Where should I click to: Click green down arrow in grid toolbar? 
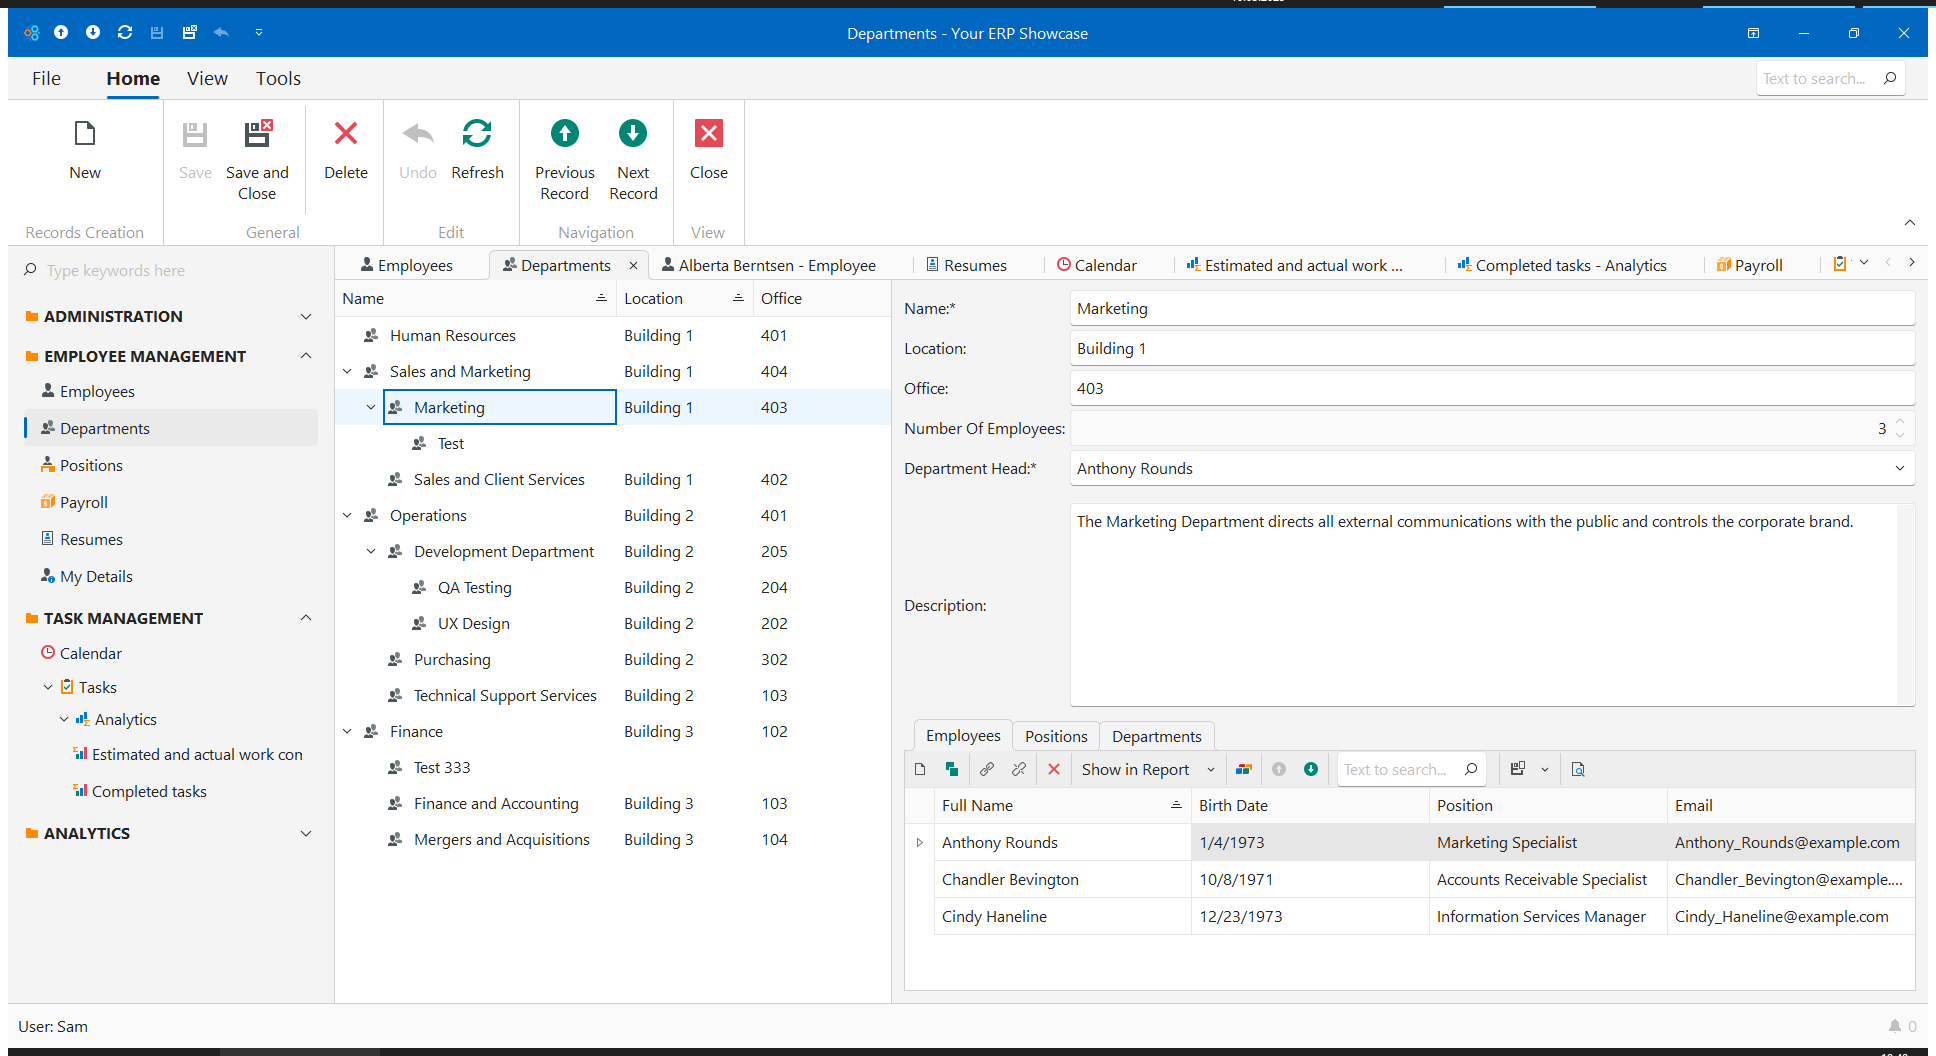pyautogui.click(x=1311, y=769)
